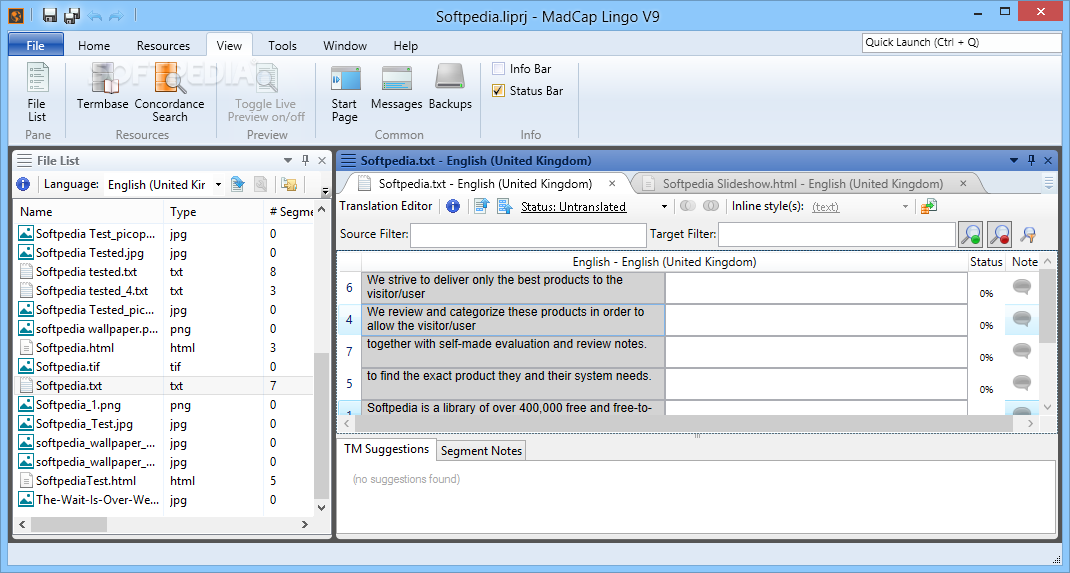This screenshot has width=1070, height=573.
Task: Click target cell for segment 6
Action: (x=816, y=288)
